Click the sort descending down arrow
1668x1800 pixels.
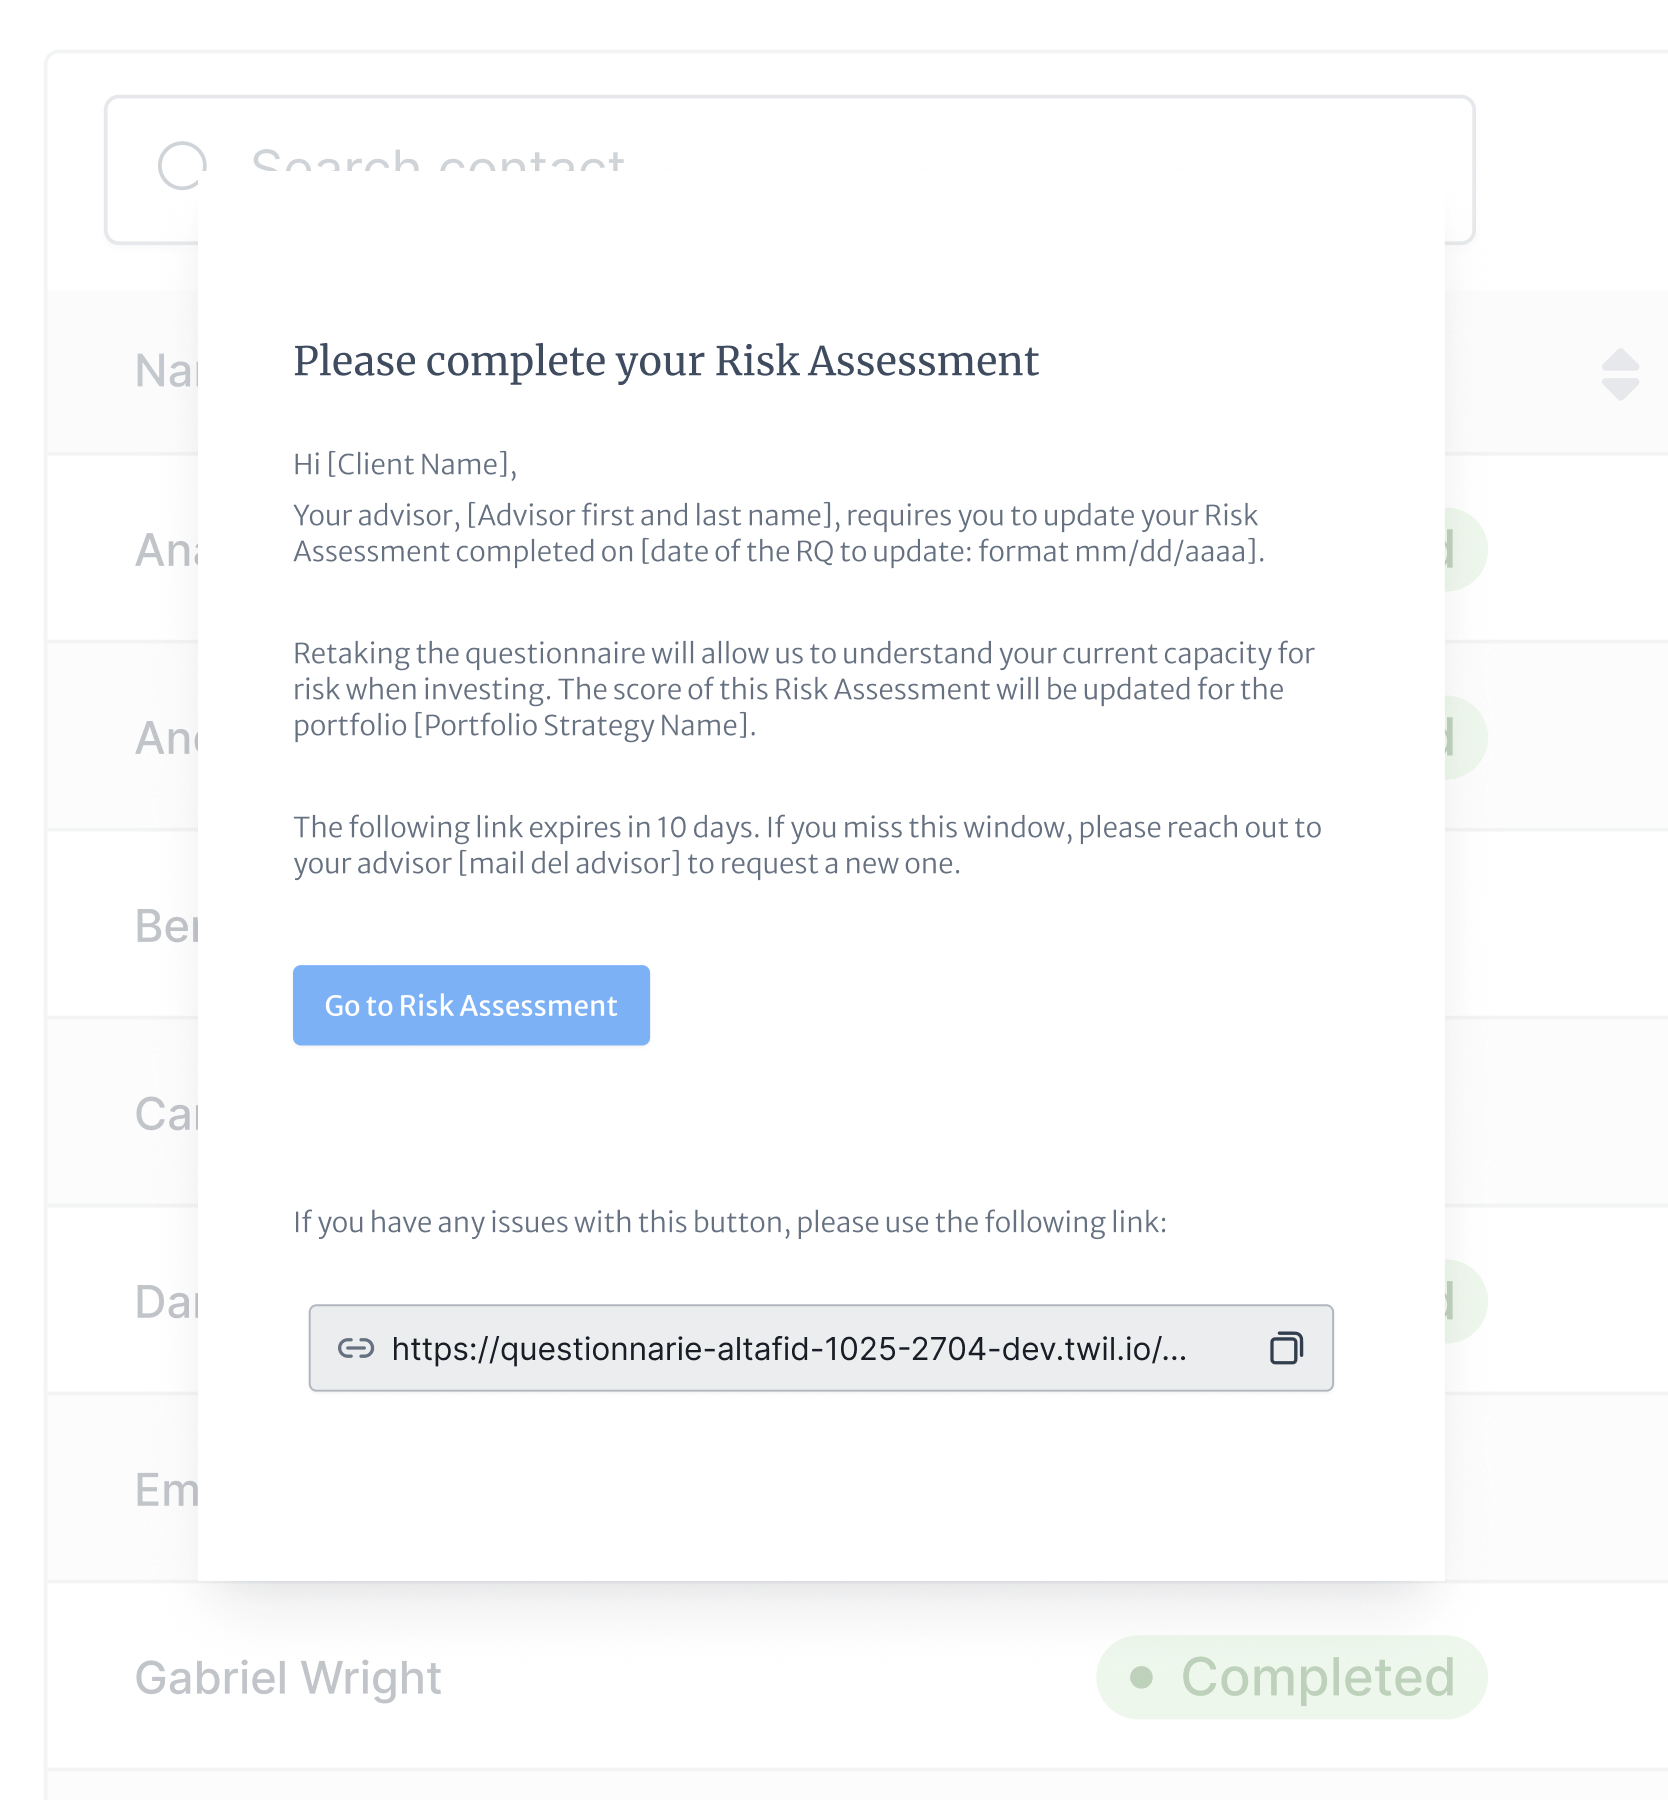coord(1620,389)
